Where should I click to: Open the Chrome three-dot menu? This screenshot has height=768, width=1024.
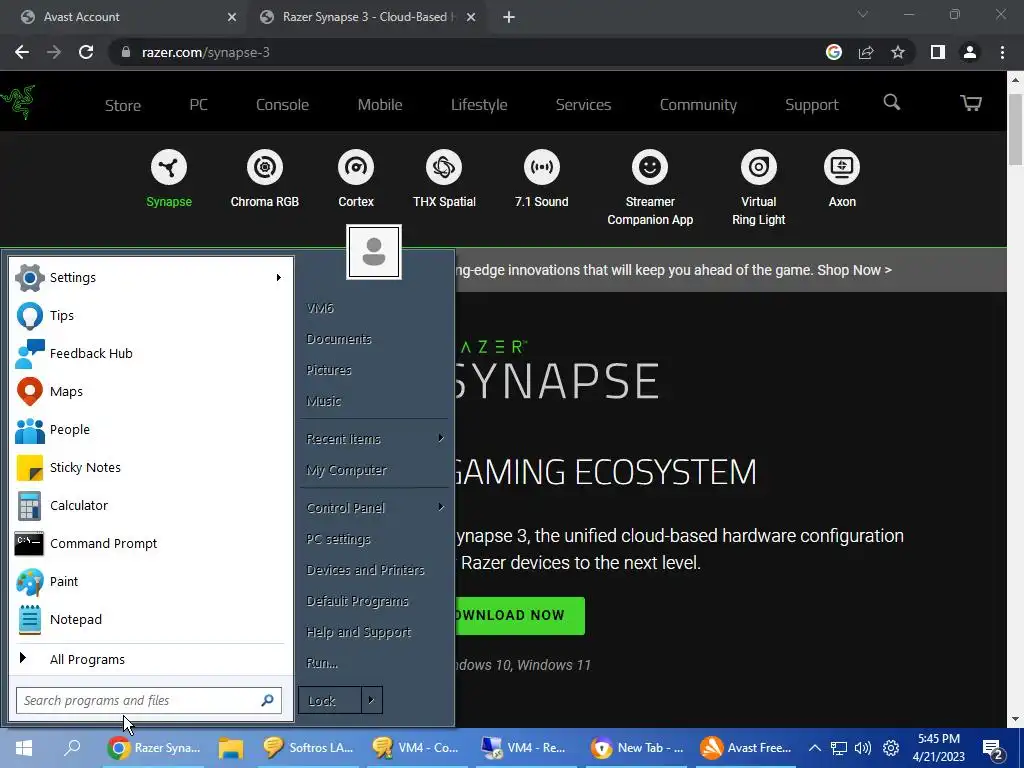tap(1002, 52)
